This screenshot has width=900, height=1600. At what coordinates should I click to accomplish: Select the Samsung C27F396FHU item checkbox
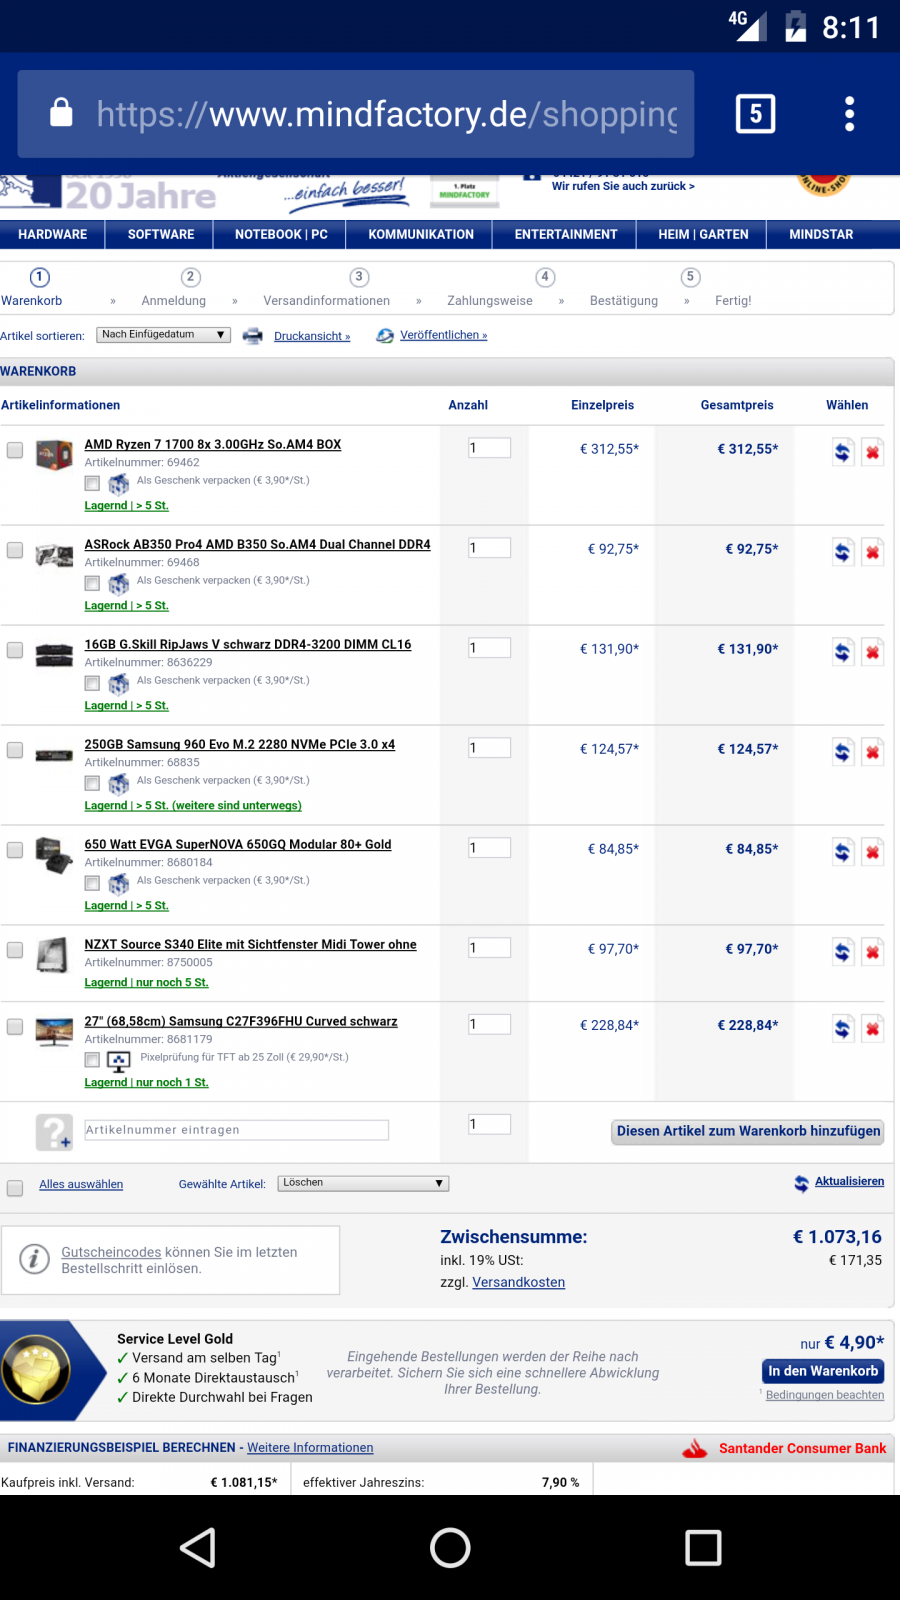click(x=15, y=1027)
